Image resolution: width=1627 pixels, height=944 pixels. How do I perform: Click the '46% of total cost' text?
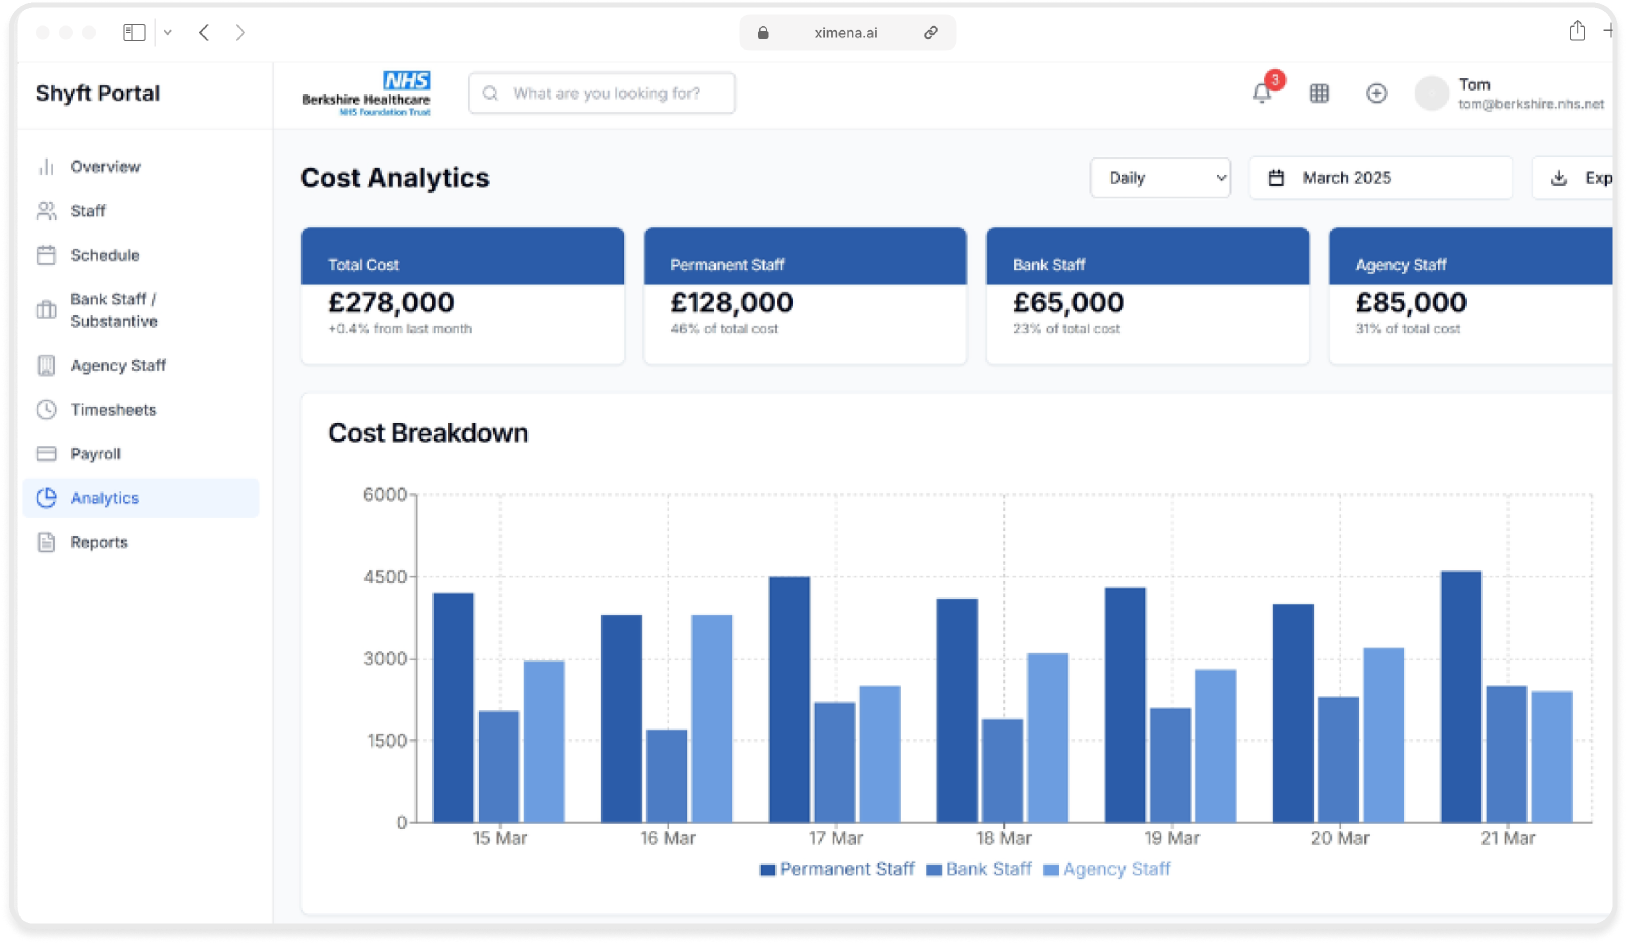pos(724,329)
